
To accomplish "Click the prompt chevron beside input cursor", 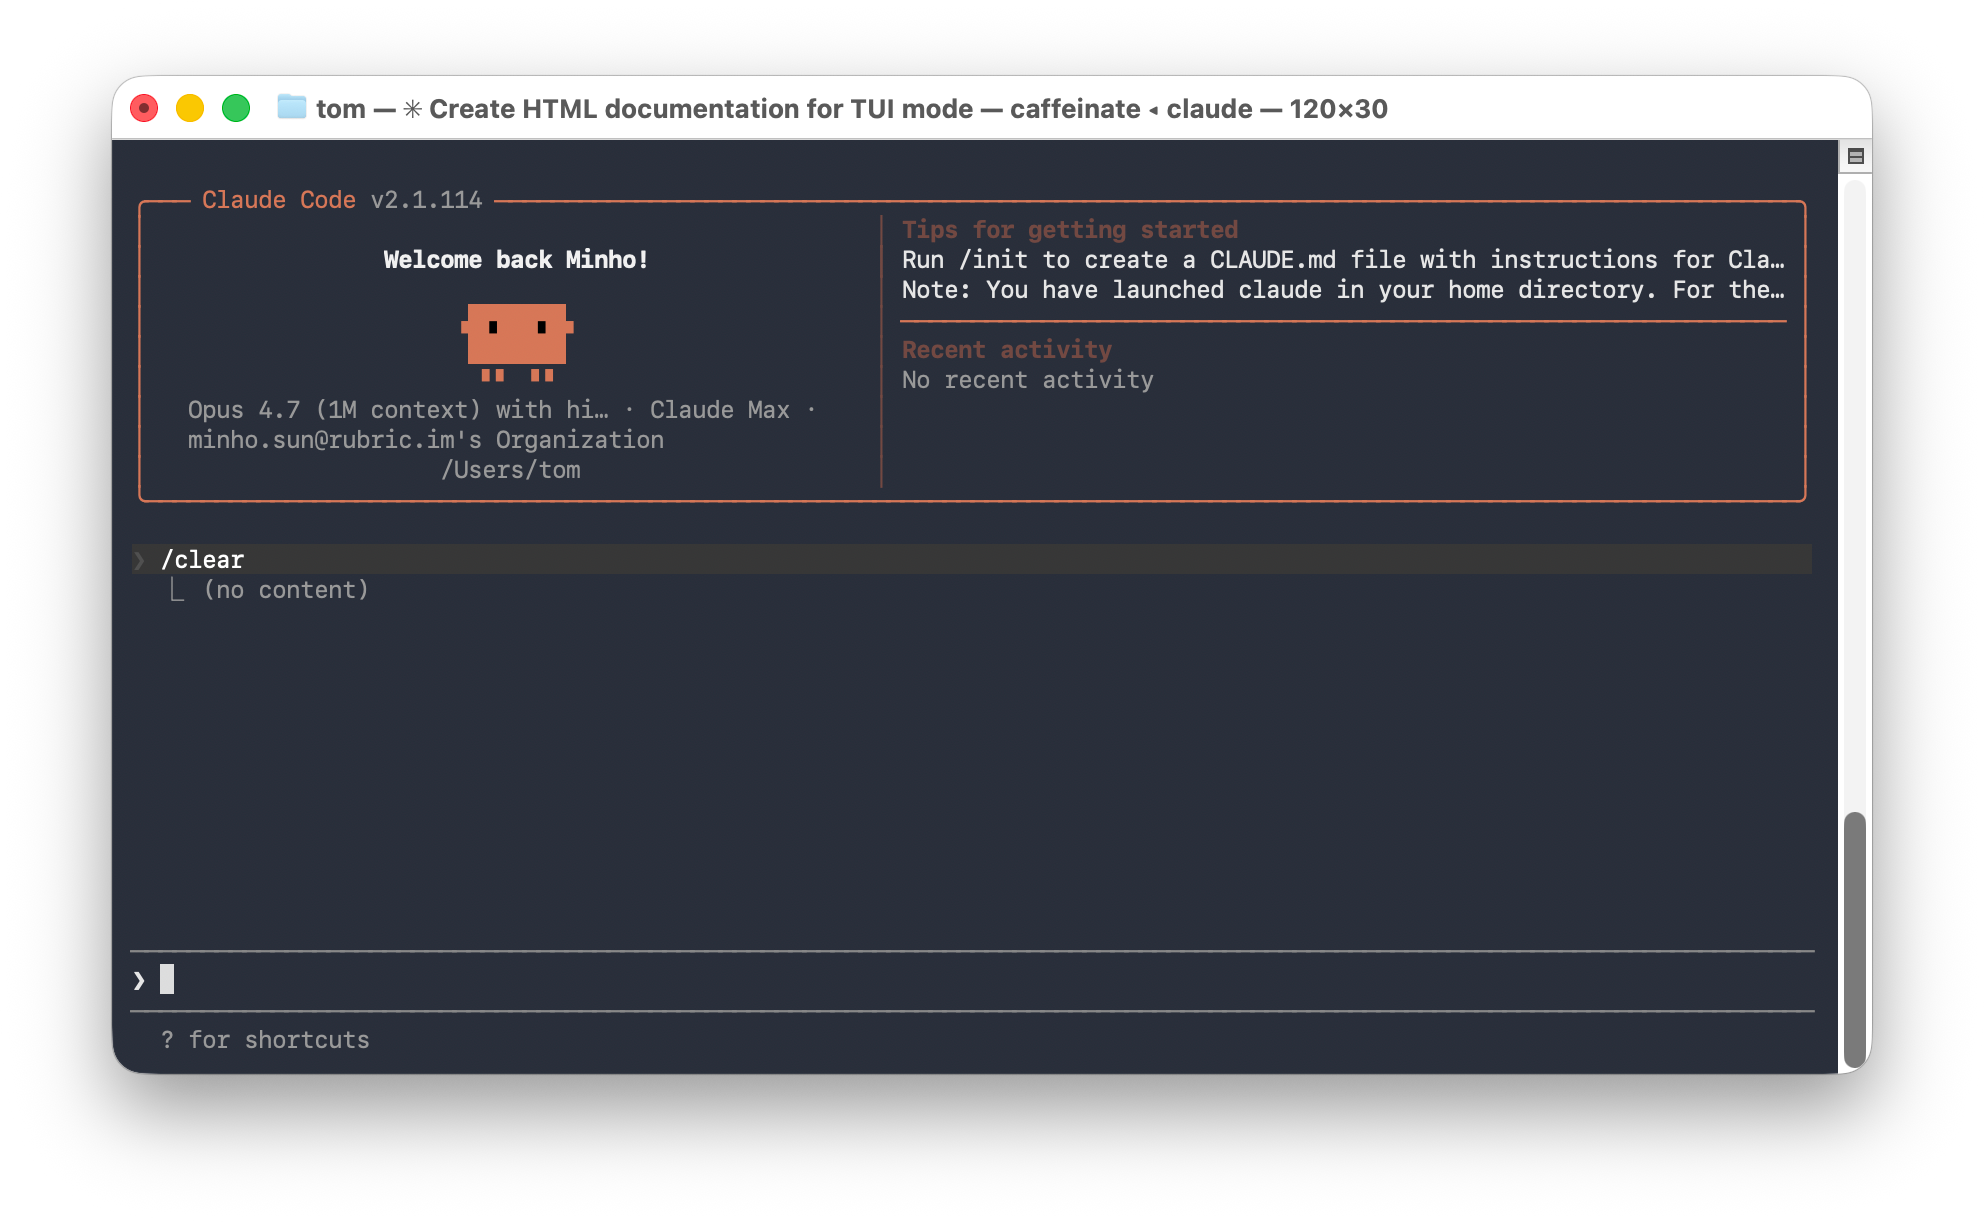I will [139, 980].
